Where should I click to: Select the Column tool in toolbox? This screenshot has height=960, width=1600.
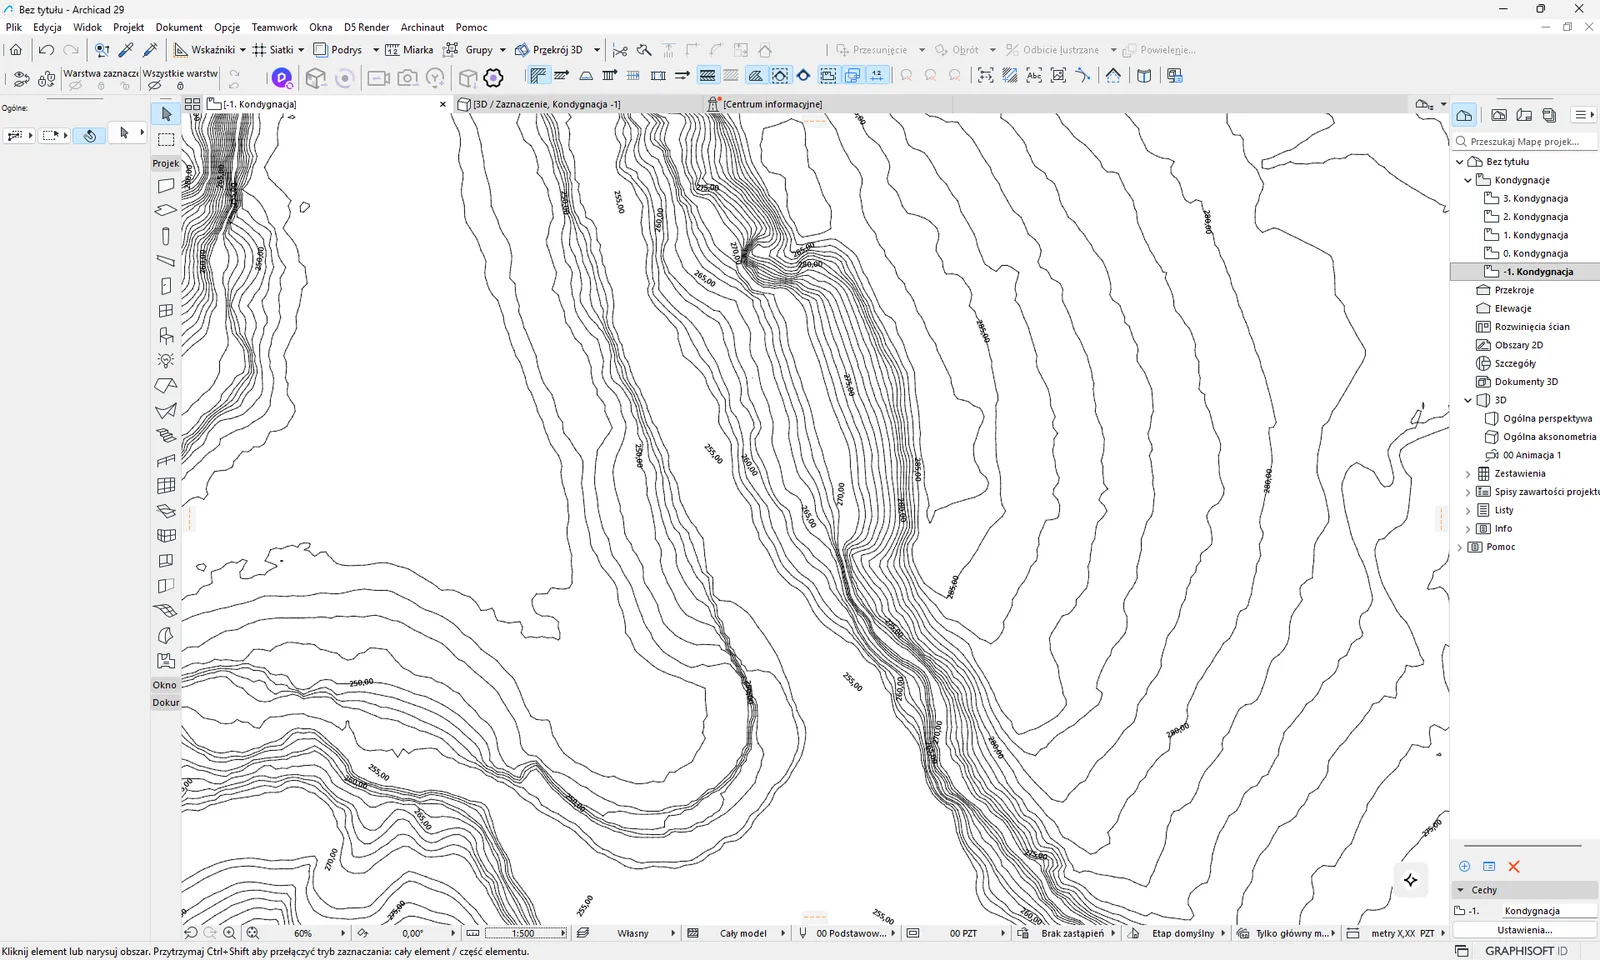click(166, 236)
